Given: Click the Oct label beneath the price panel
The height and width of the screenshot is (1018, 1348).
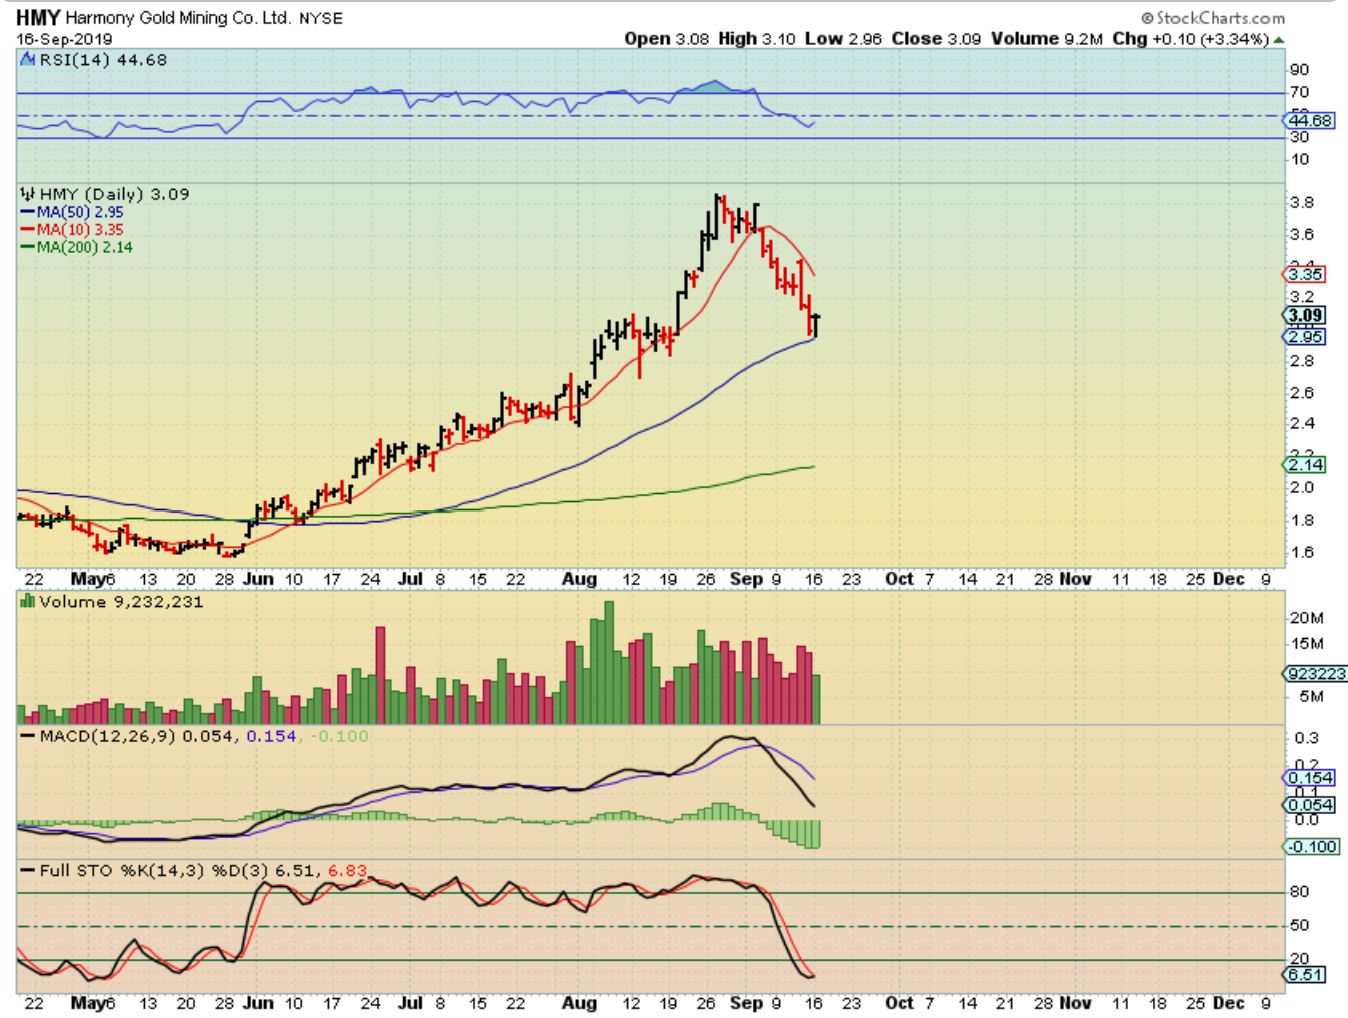Looking at the screenshot, I should click(899, 579).
